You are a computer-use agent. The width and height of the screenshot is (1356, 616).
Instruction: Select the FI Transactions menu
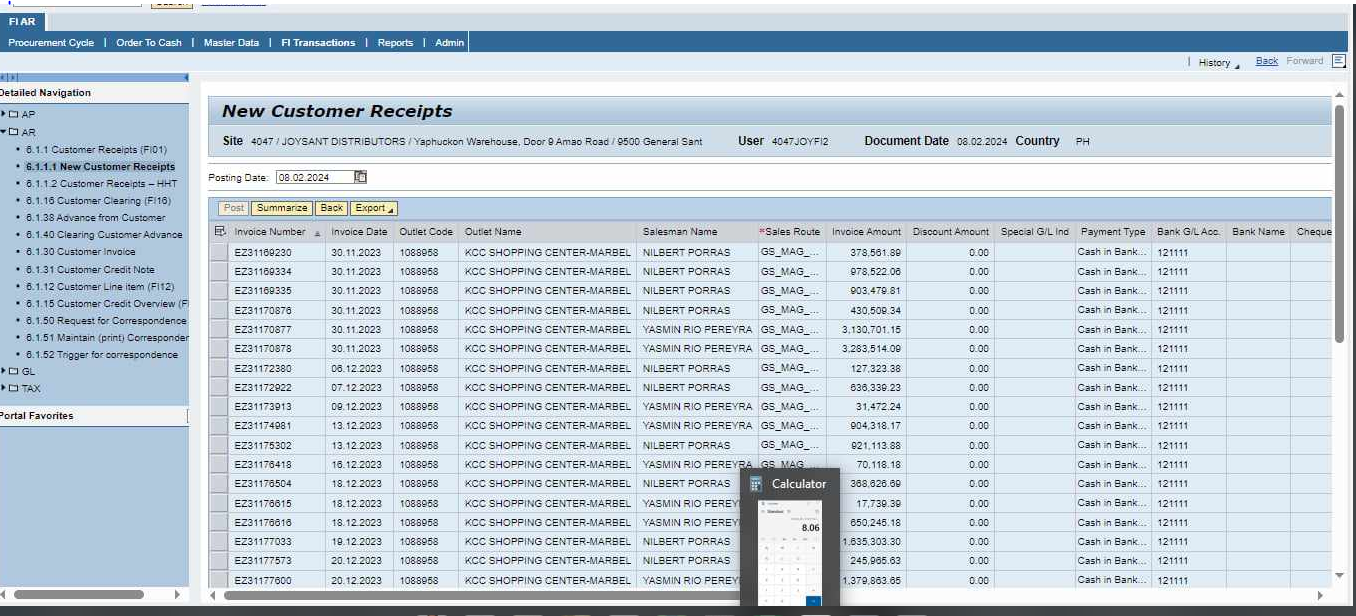[318, 42]
